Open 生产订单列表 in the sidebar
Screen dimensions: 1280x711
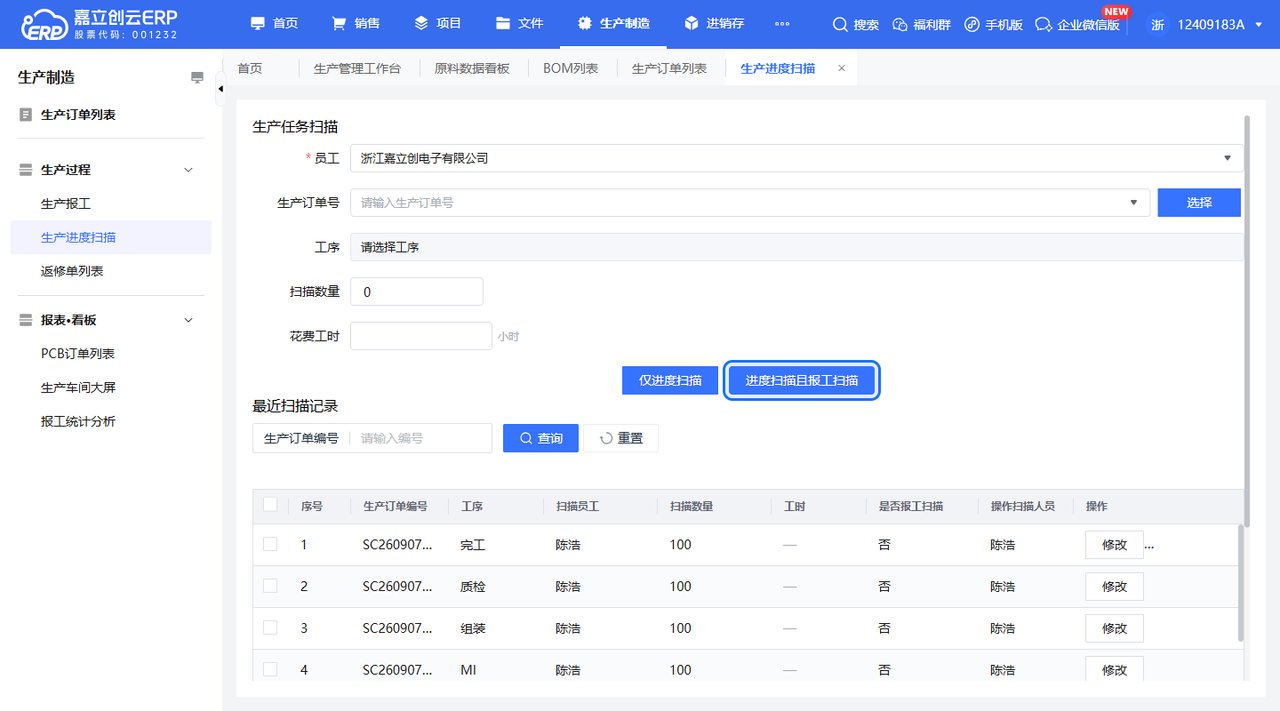pos(78,115)
